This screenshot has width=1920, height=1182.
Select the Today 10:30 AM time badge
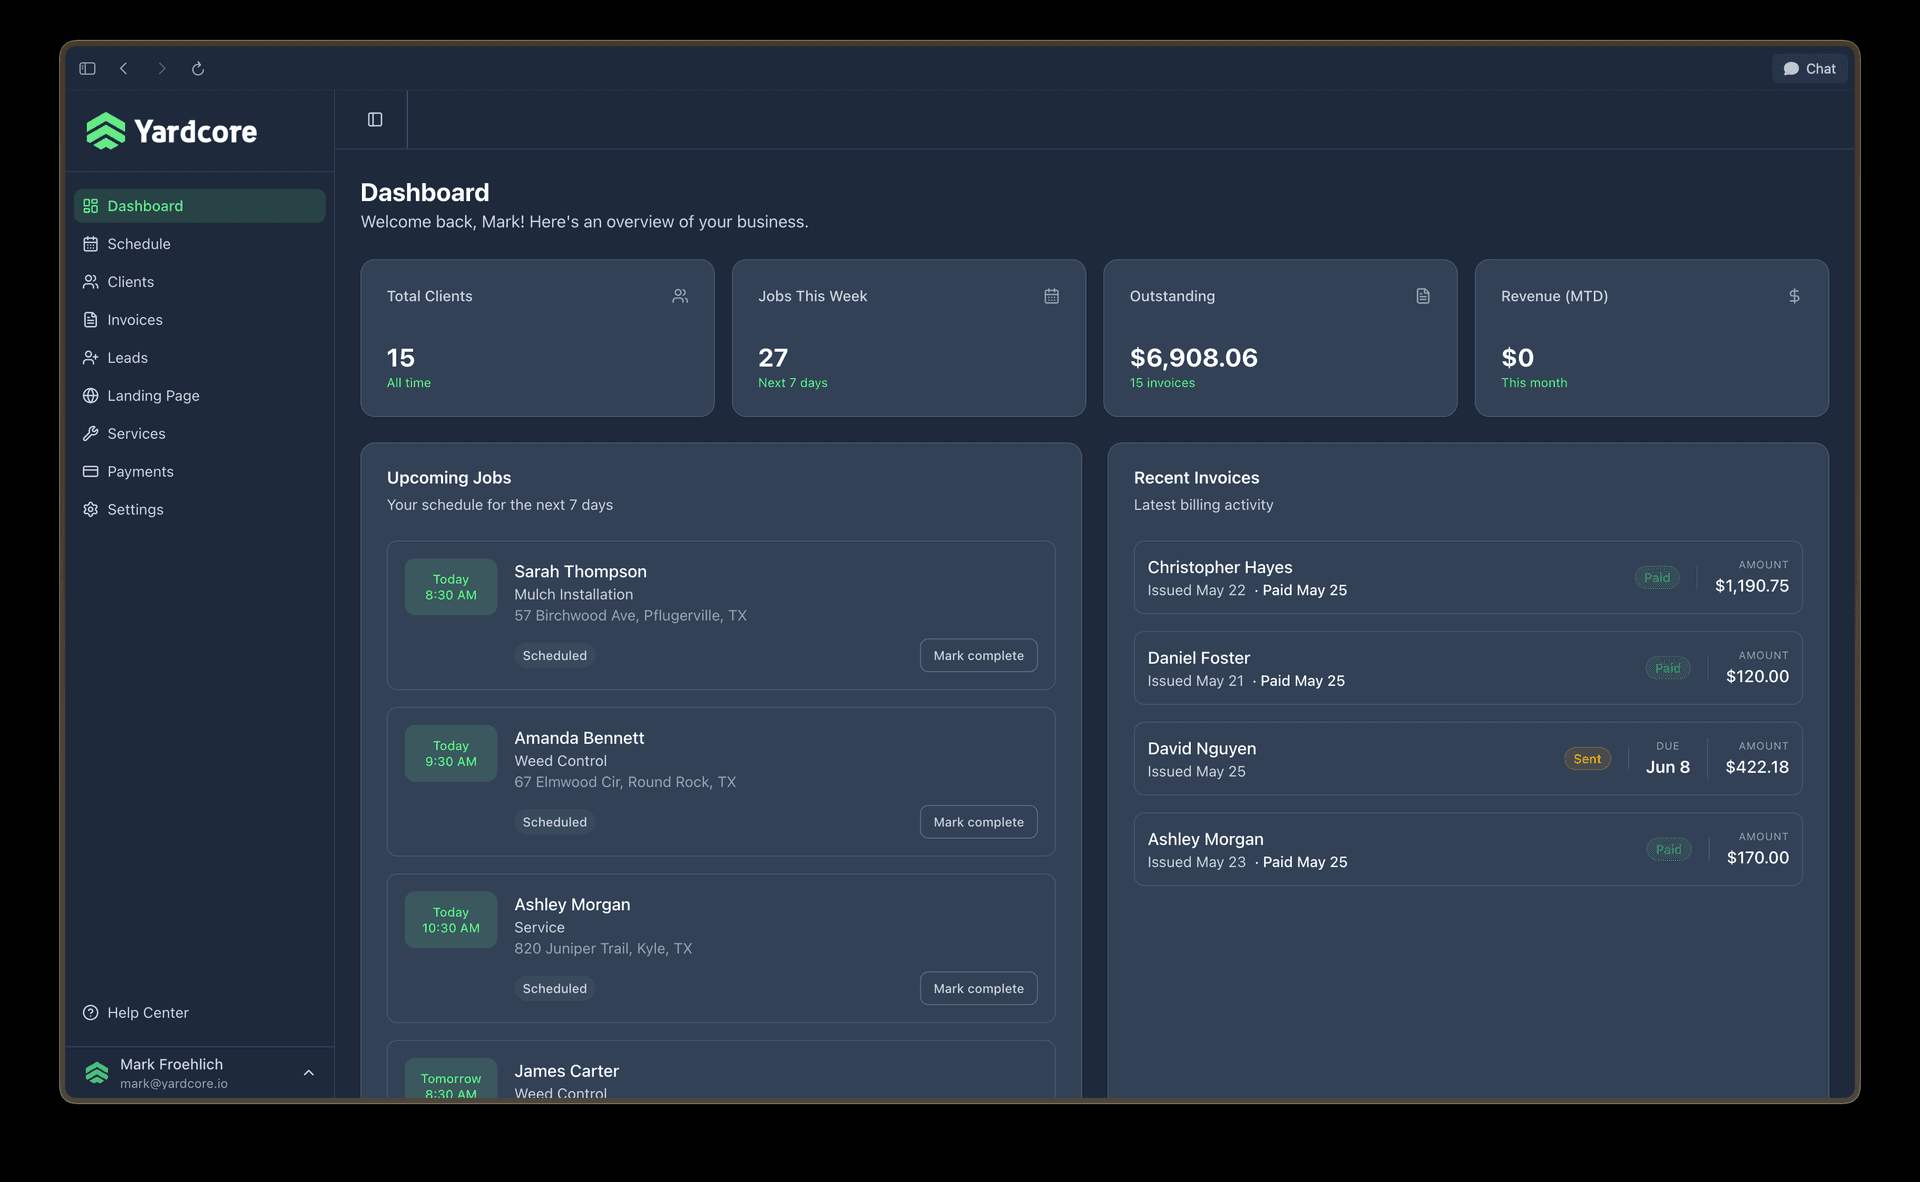pos(451,920)
